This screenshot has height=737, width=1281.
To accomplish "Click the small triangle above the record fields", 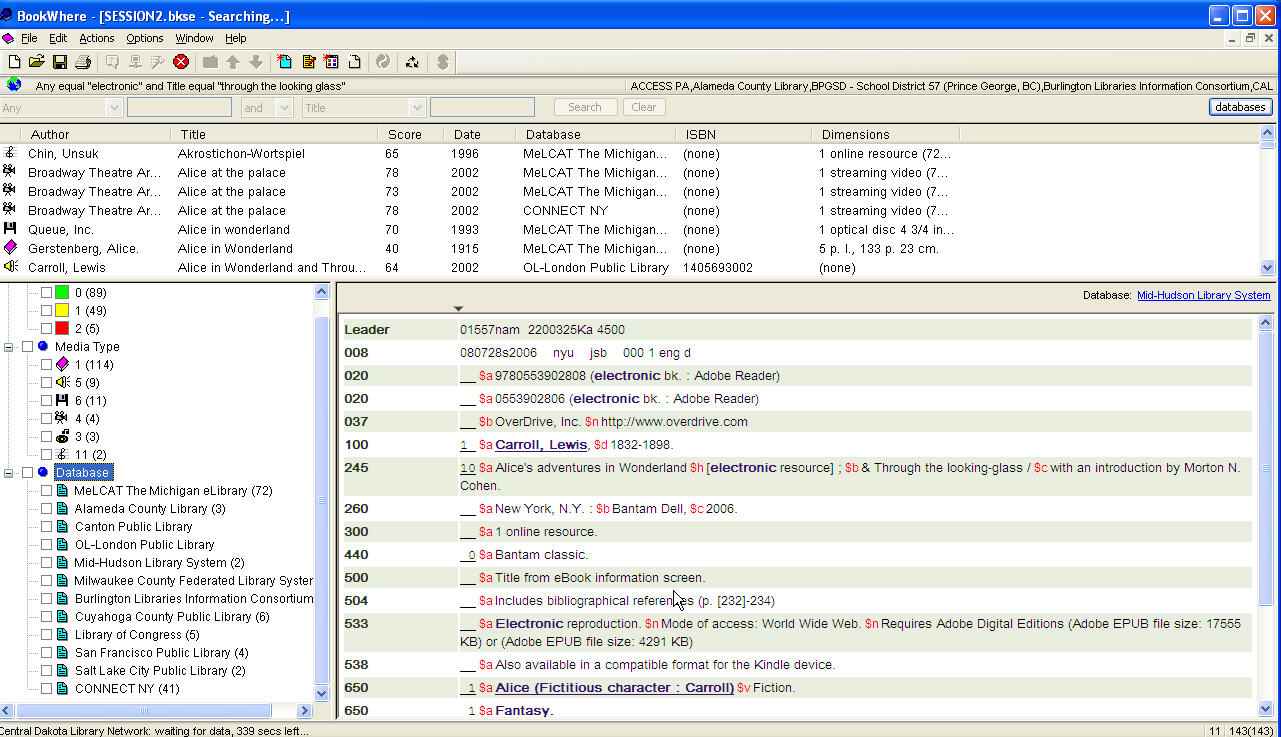I will click(458, 307).
